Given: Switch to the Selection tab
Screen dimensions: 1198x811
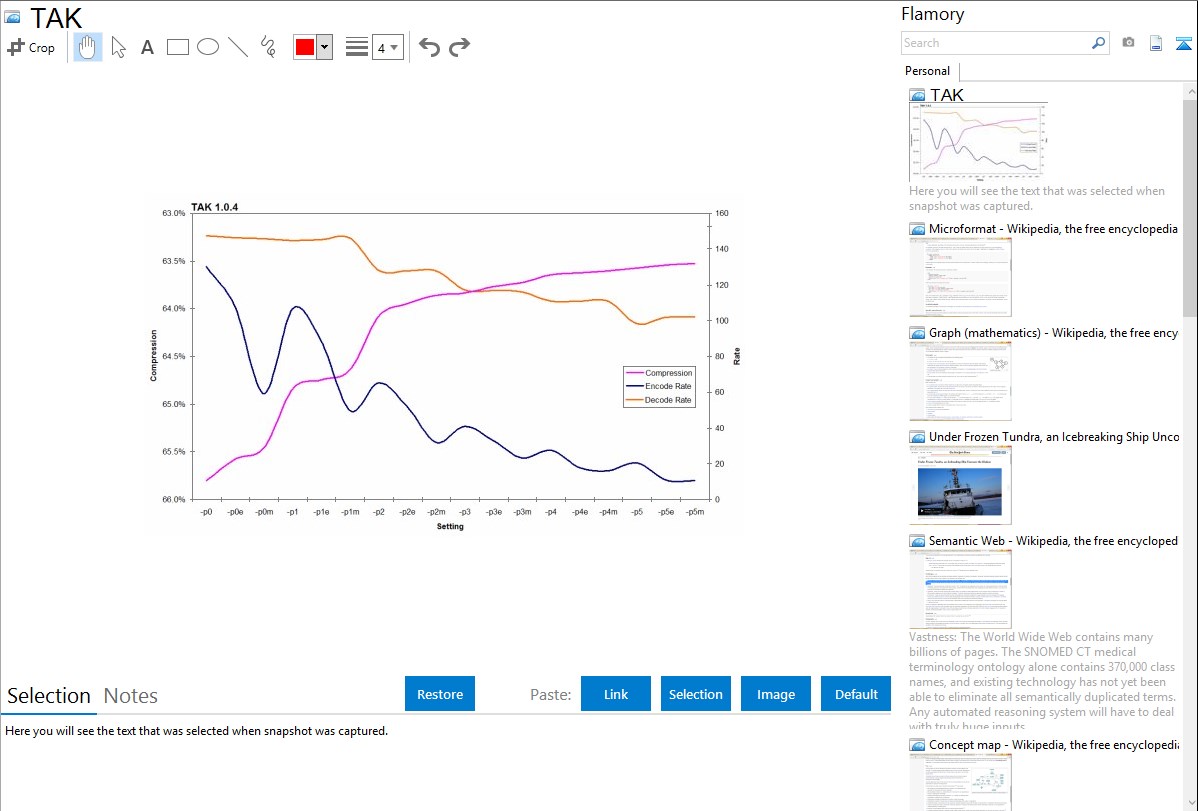Looking at the screenshot, I should tap(49, 696).
